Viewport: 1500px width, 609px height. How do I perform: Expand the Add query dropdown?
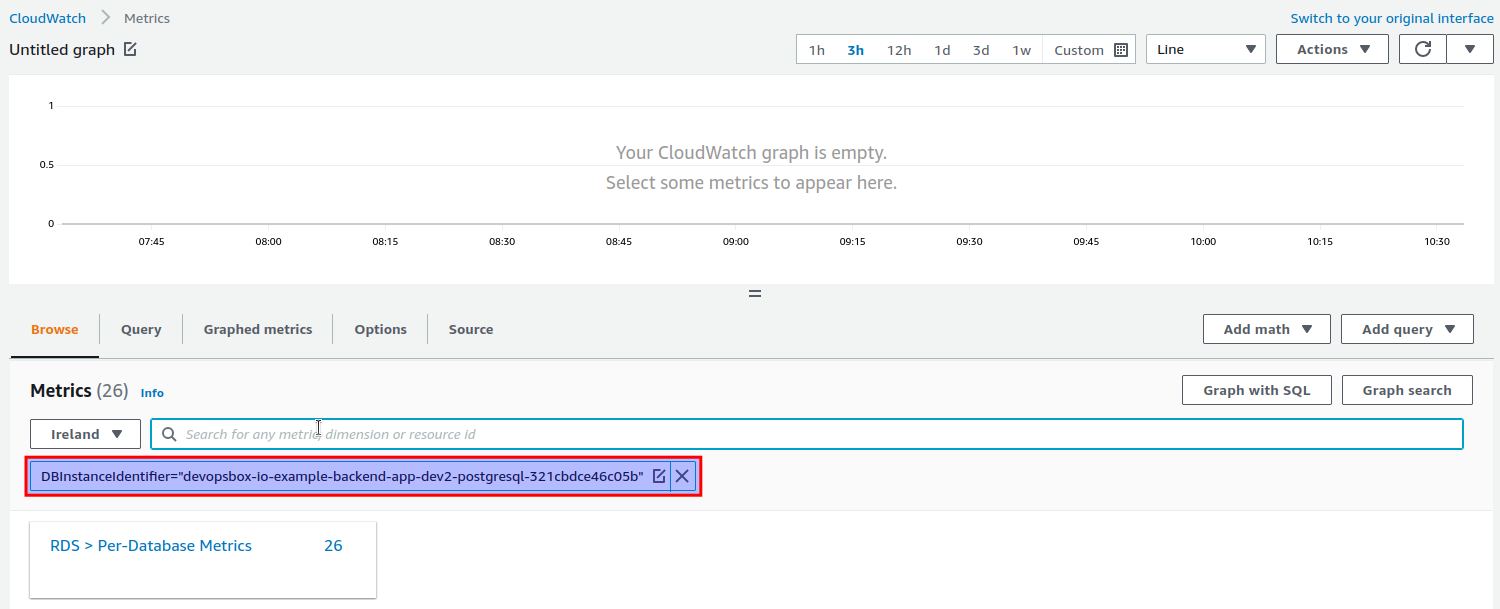(1406, 328)
